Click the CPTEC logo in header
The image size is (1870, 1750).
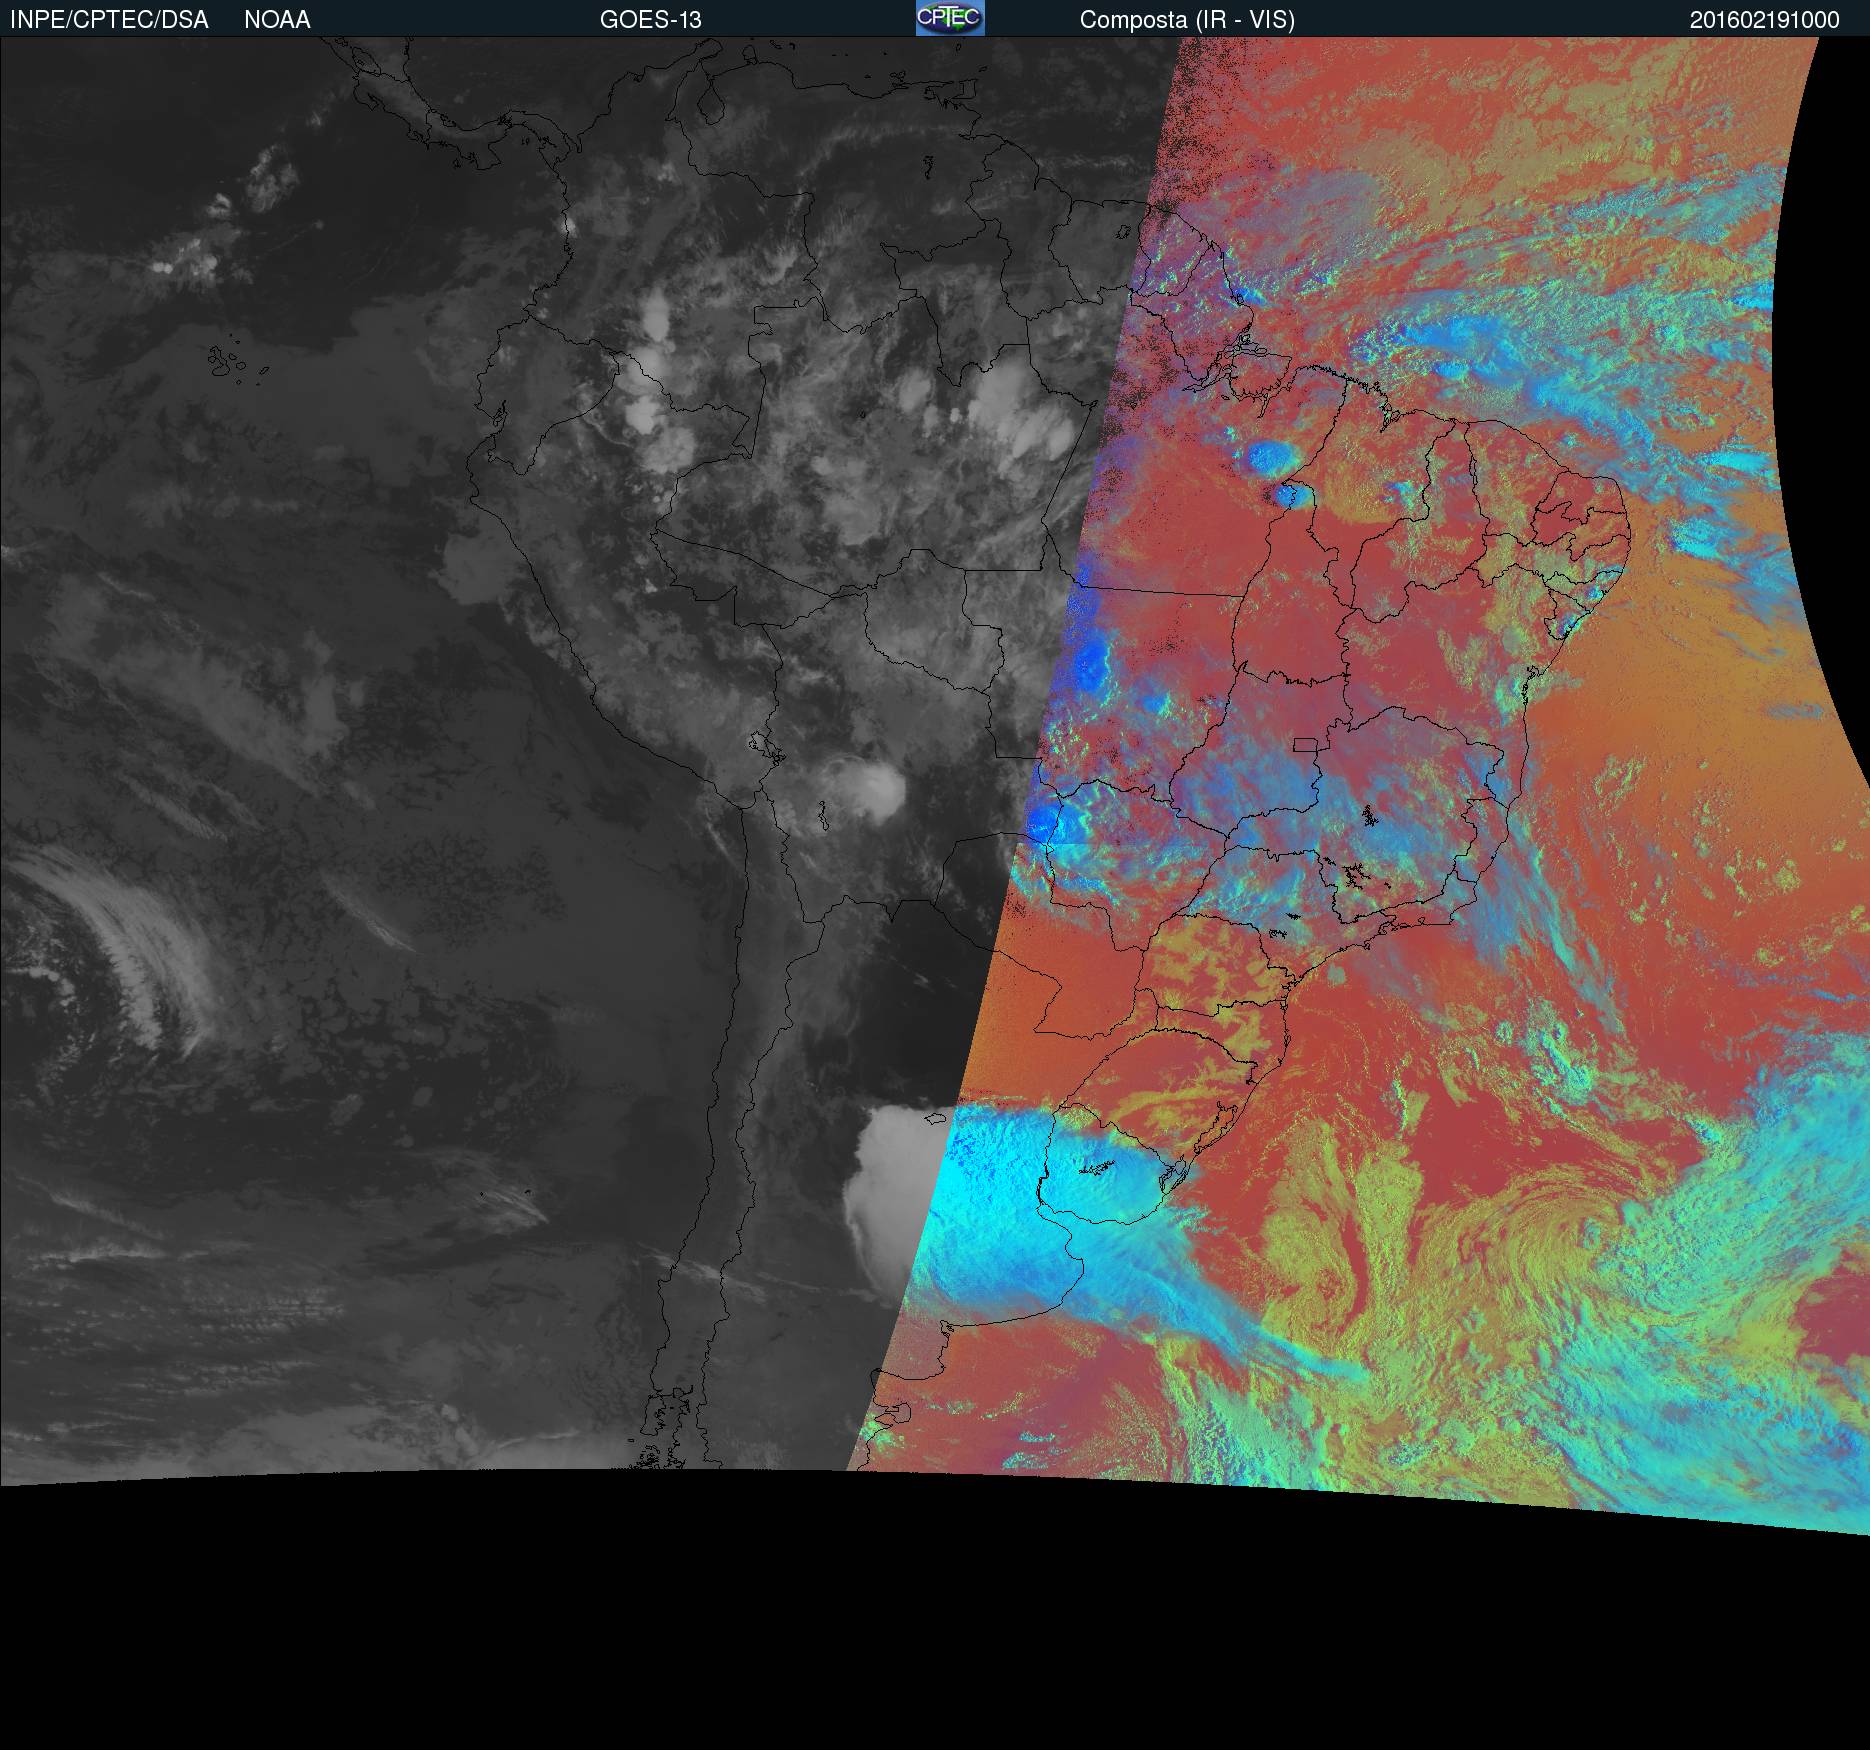pyautogui.click(x=950, y=18)
